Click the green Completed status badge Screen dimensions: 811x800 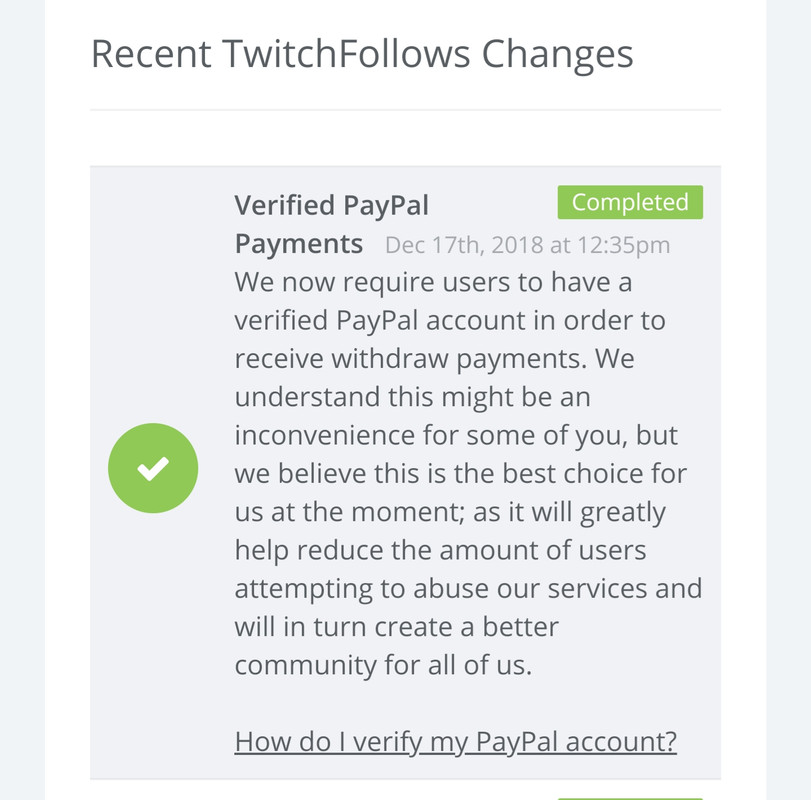click(630, 202)
